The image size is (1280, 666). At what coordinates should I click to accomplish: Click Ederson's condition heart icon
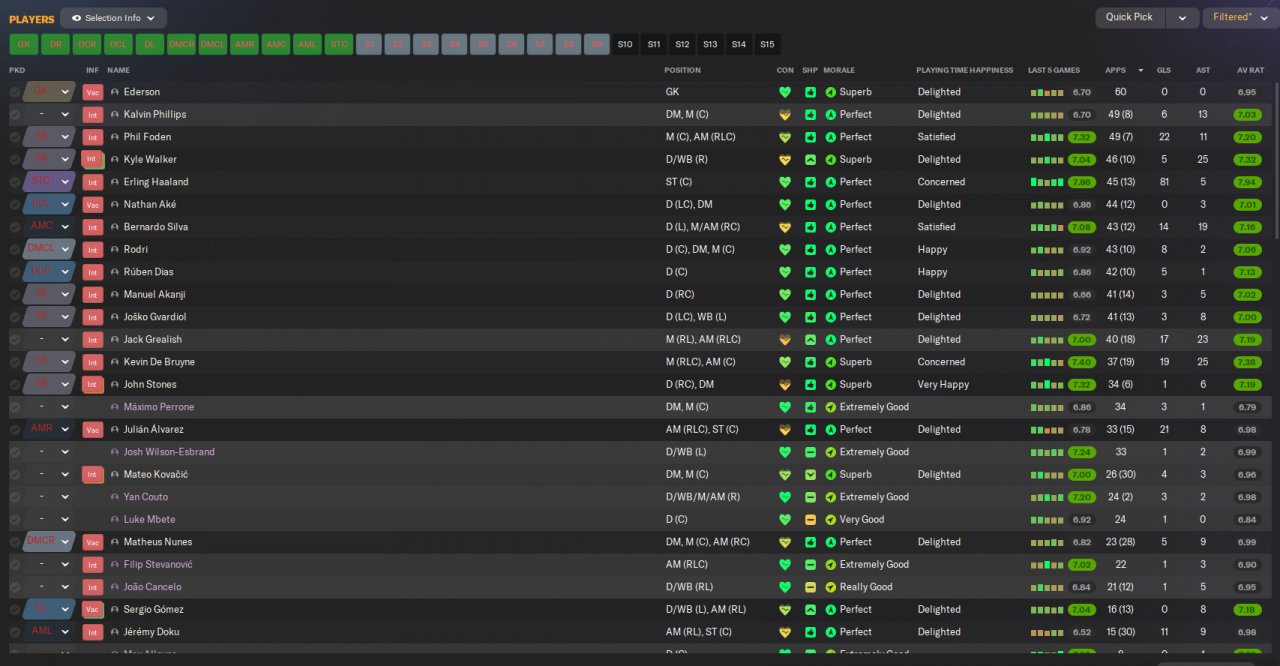[785, 92]
